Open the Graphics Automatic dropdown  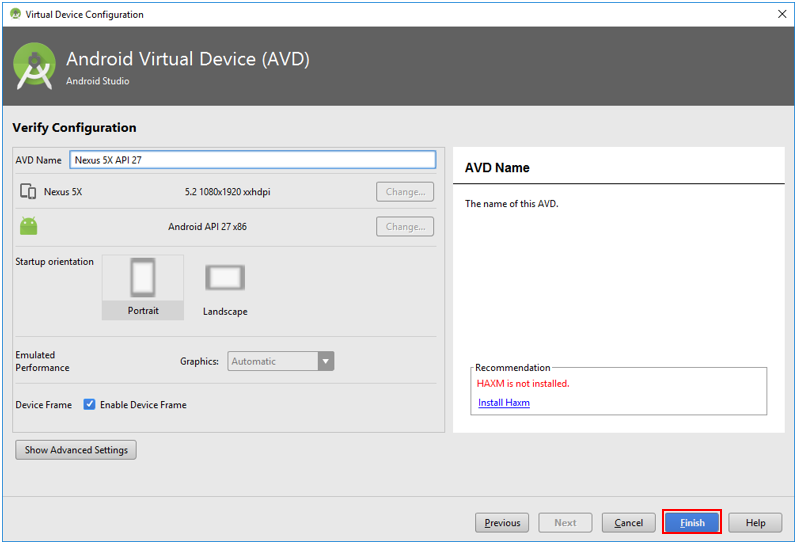point(280,361)
